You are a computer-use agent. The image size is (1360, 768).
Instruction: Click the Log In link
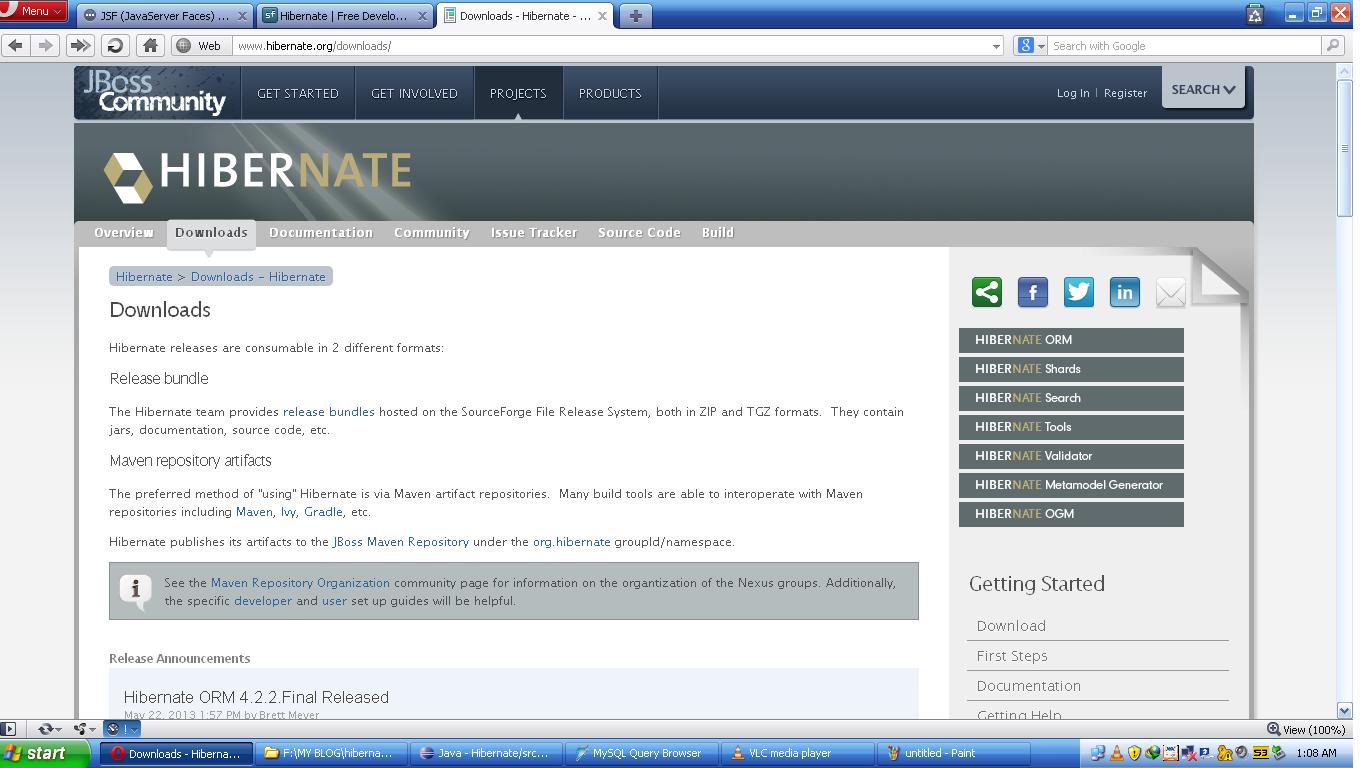1073,93
